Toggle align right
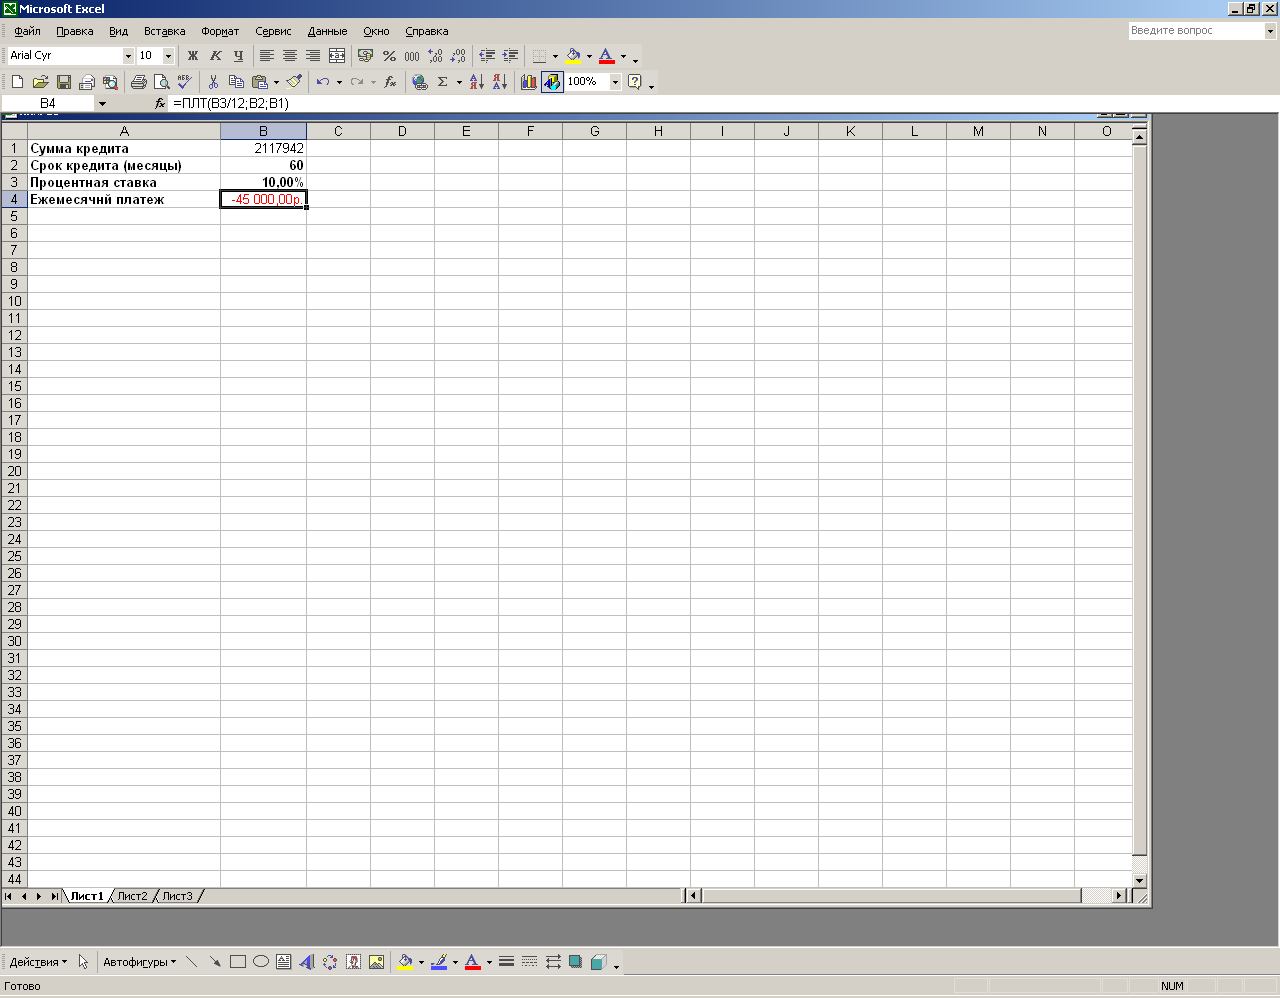1280x998 pixels. 313,56
